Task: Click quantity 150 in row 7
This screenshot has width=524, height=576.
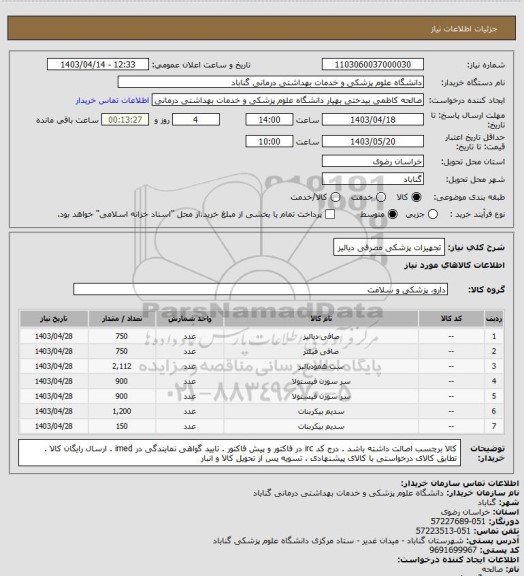Action: tap(122, 426)
